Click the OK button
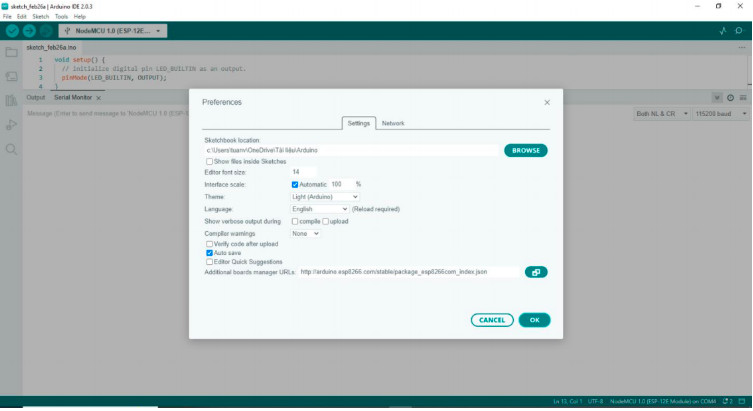This screenshot has width=753, height=411. tap(534, 320)
